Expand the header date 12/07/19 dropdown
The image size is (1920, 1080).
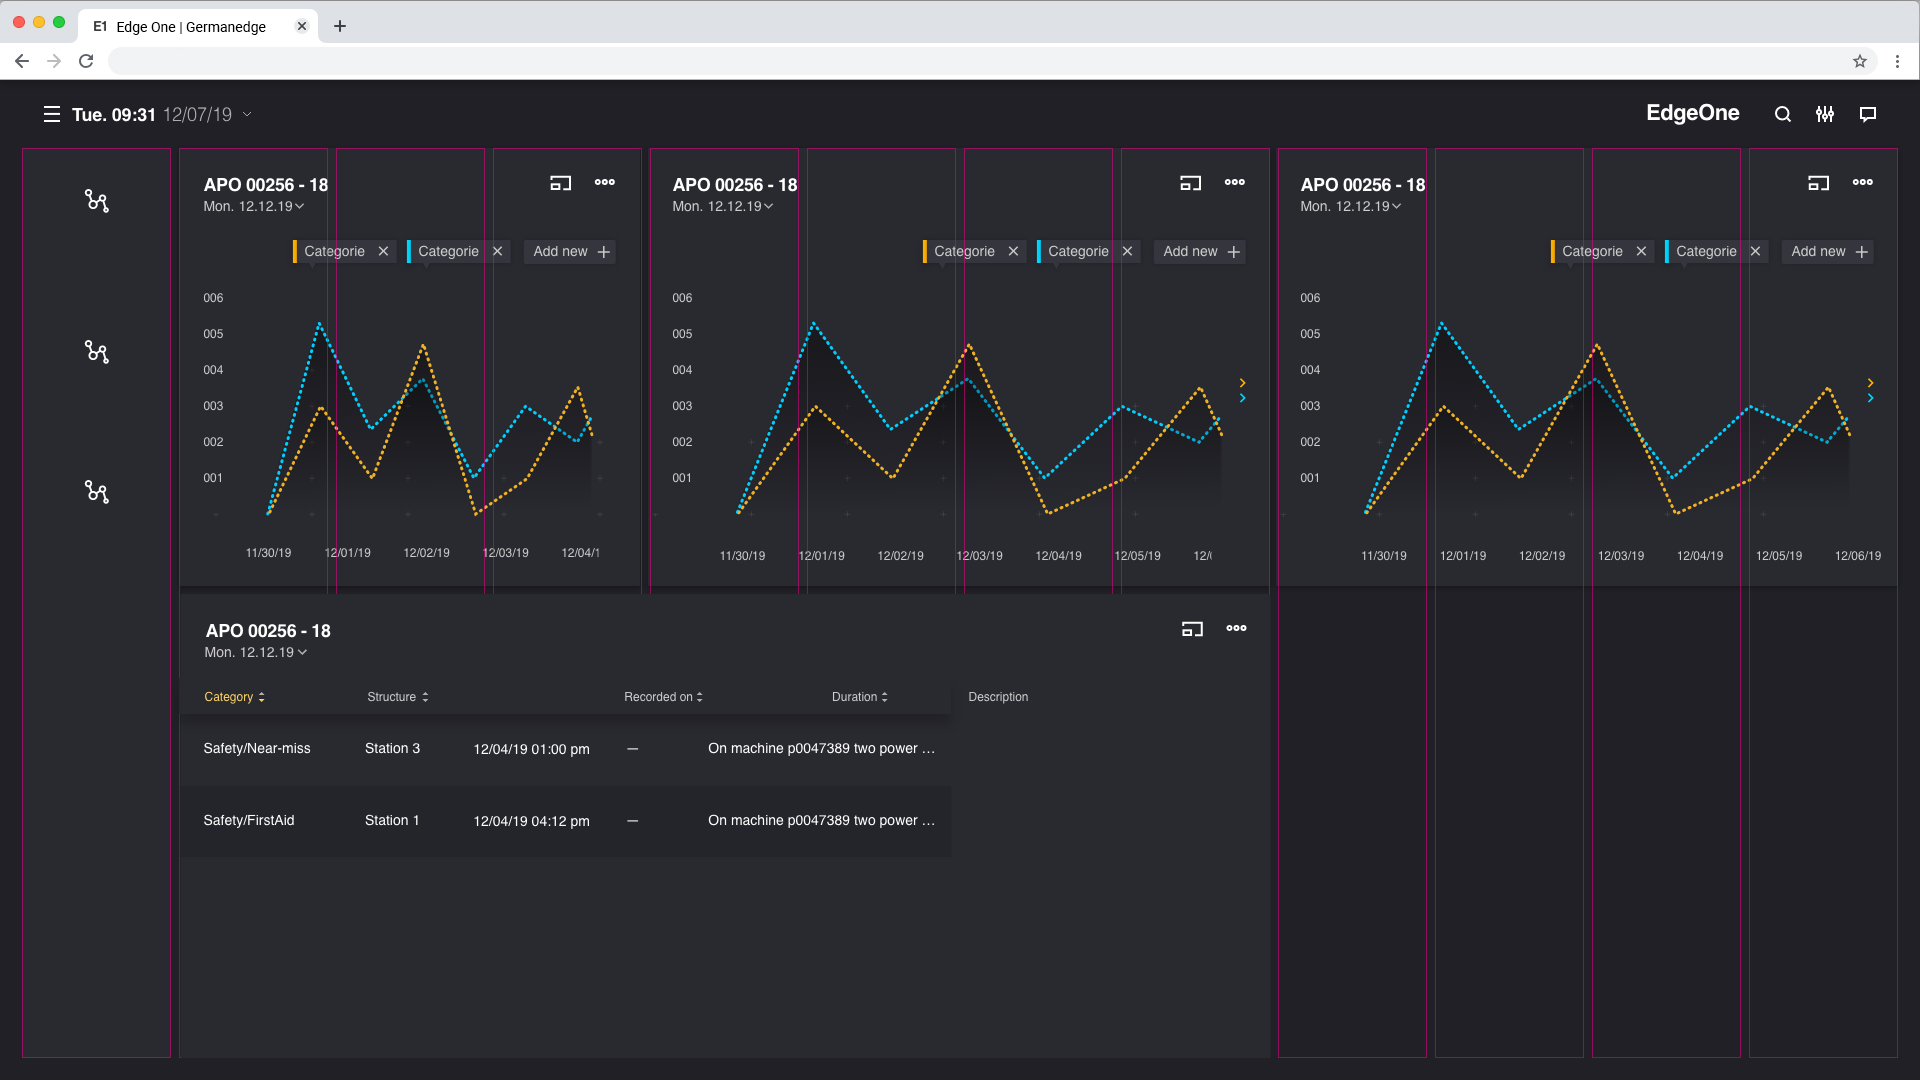(247, 115)
